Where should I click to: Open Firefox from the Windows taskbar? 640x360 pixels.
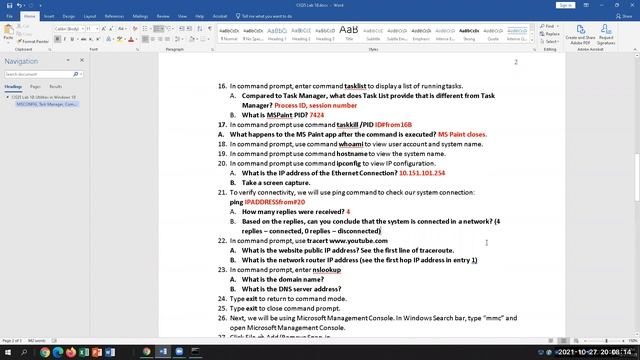(x=71, y=352)
